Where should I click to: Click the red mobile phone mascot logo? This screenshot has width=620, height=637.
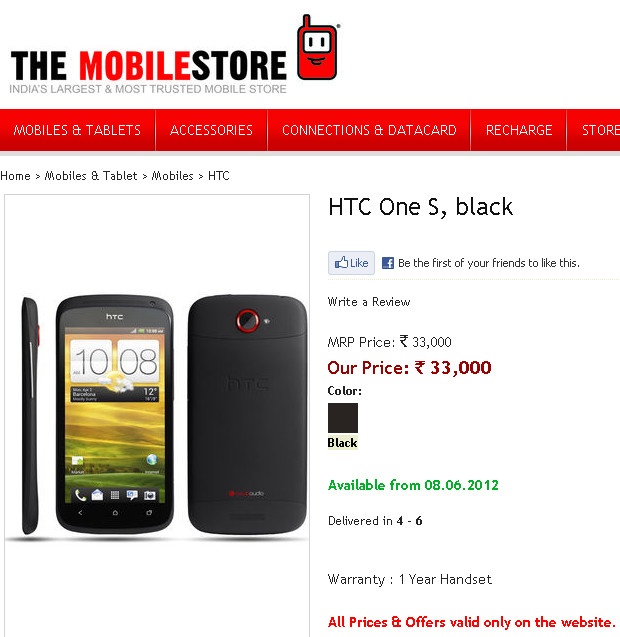[x=317, y=48]
